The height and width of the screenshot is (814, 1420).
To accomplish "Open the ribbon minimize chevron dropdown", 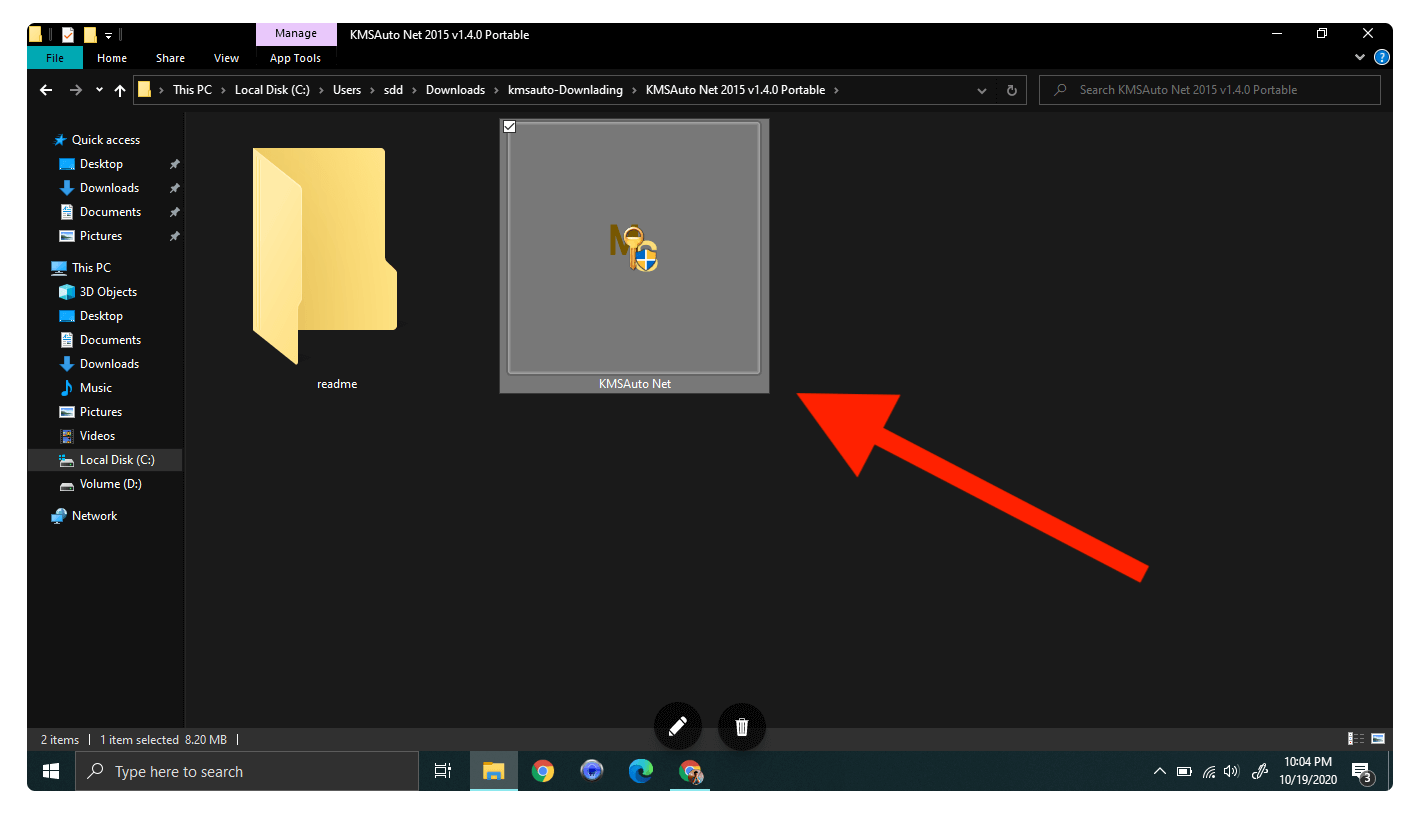I will point(1359,57).
